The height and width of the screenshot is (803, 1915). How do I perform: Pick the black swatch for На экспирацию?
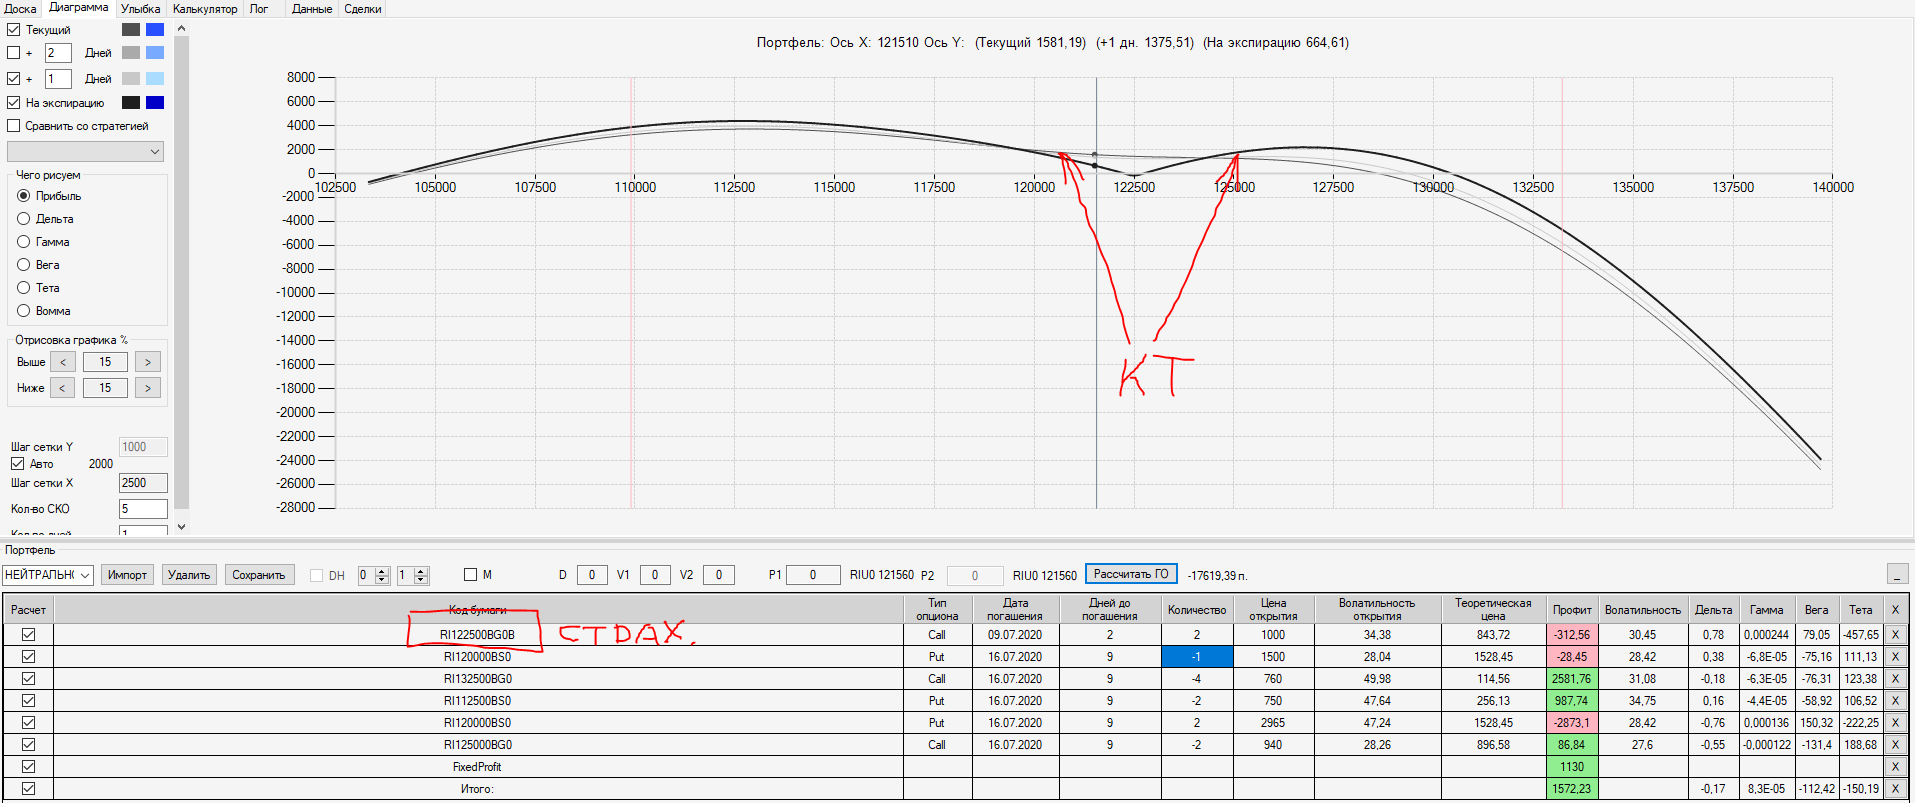pyautogui.click(x=131, y=102)
